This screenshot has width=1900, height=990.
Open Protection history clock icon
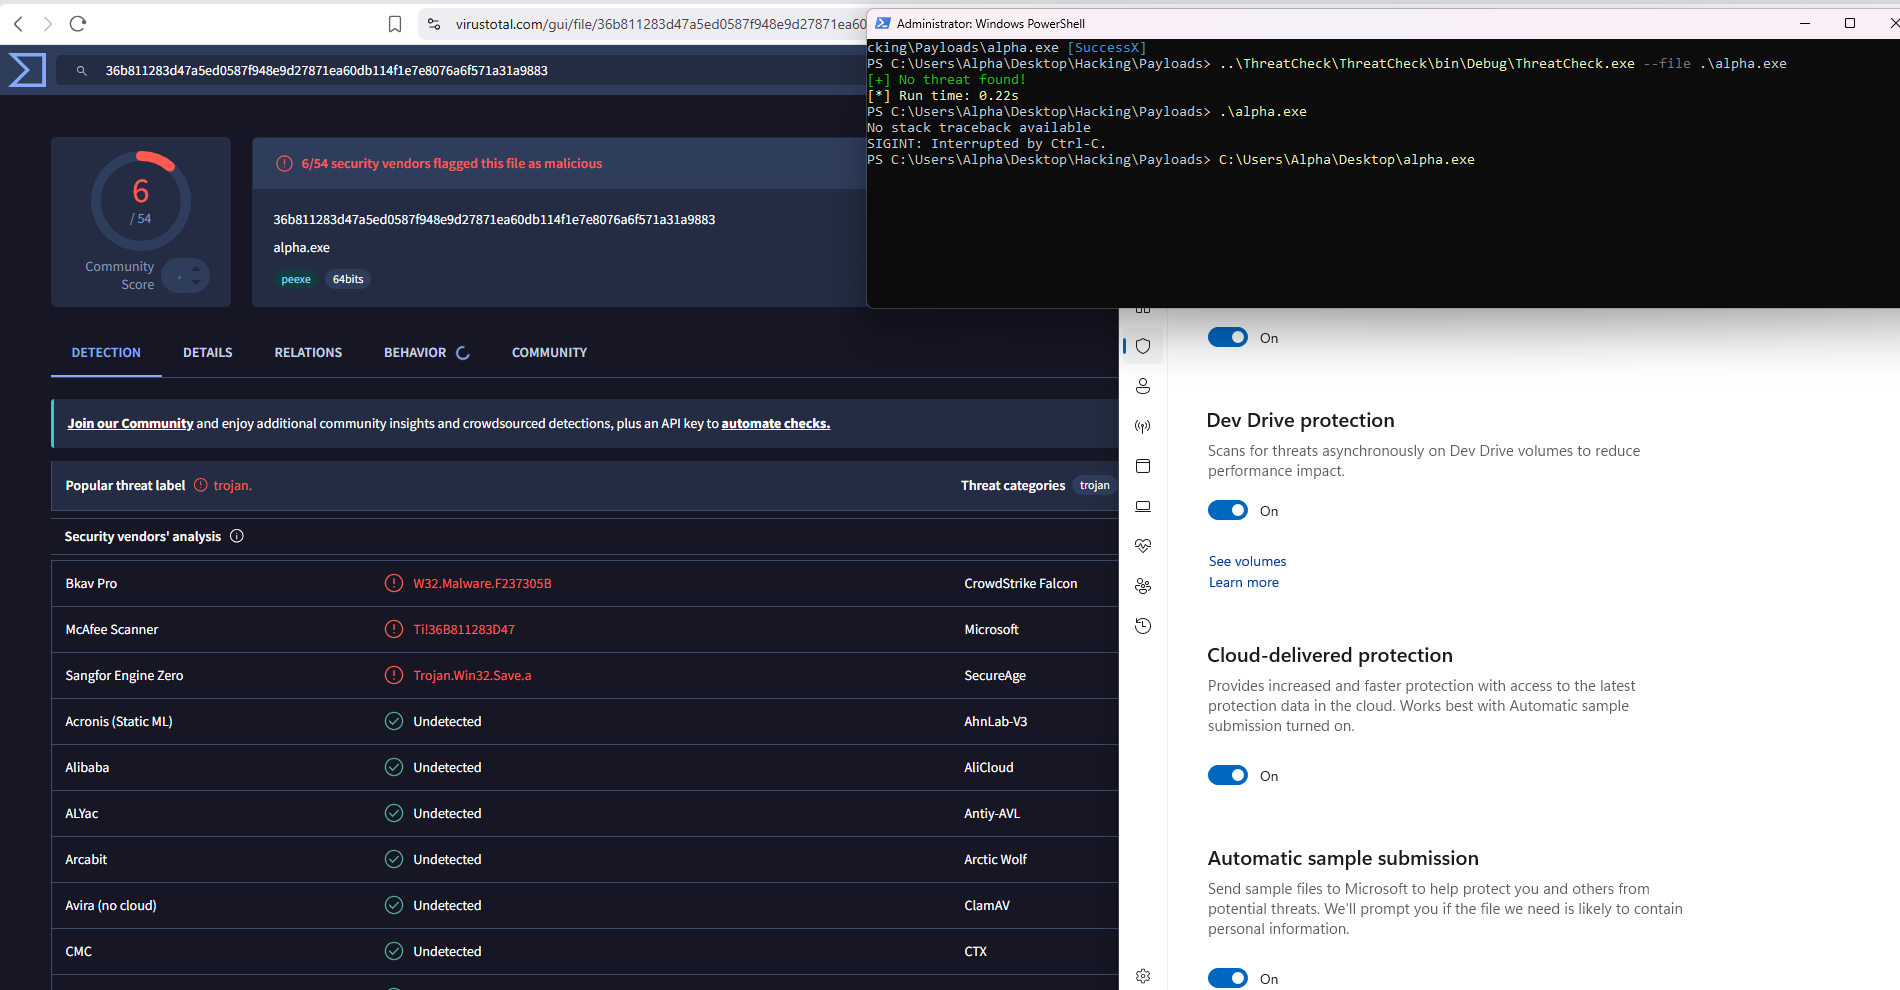click(x=1143, y=626)
